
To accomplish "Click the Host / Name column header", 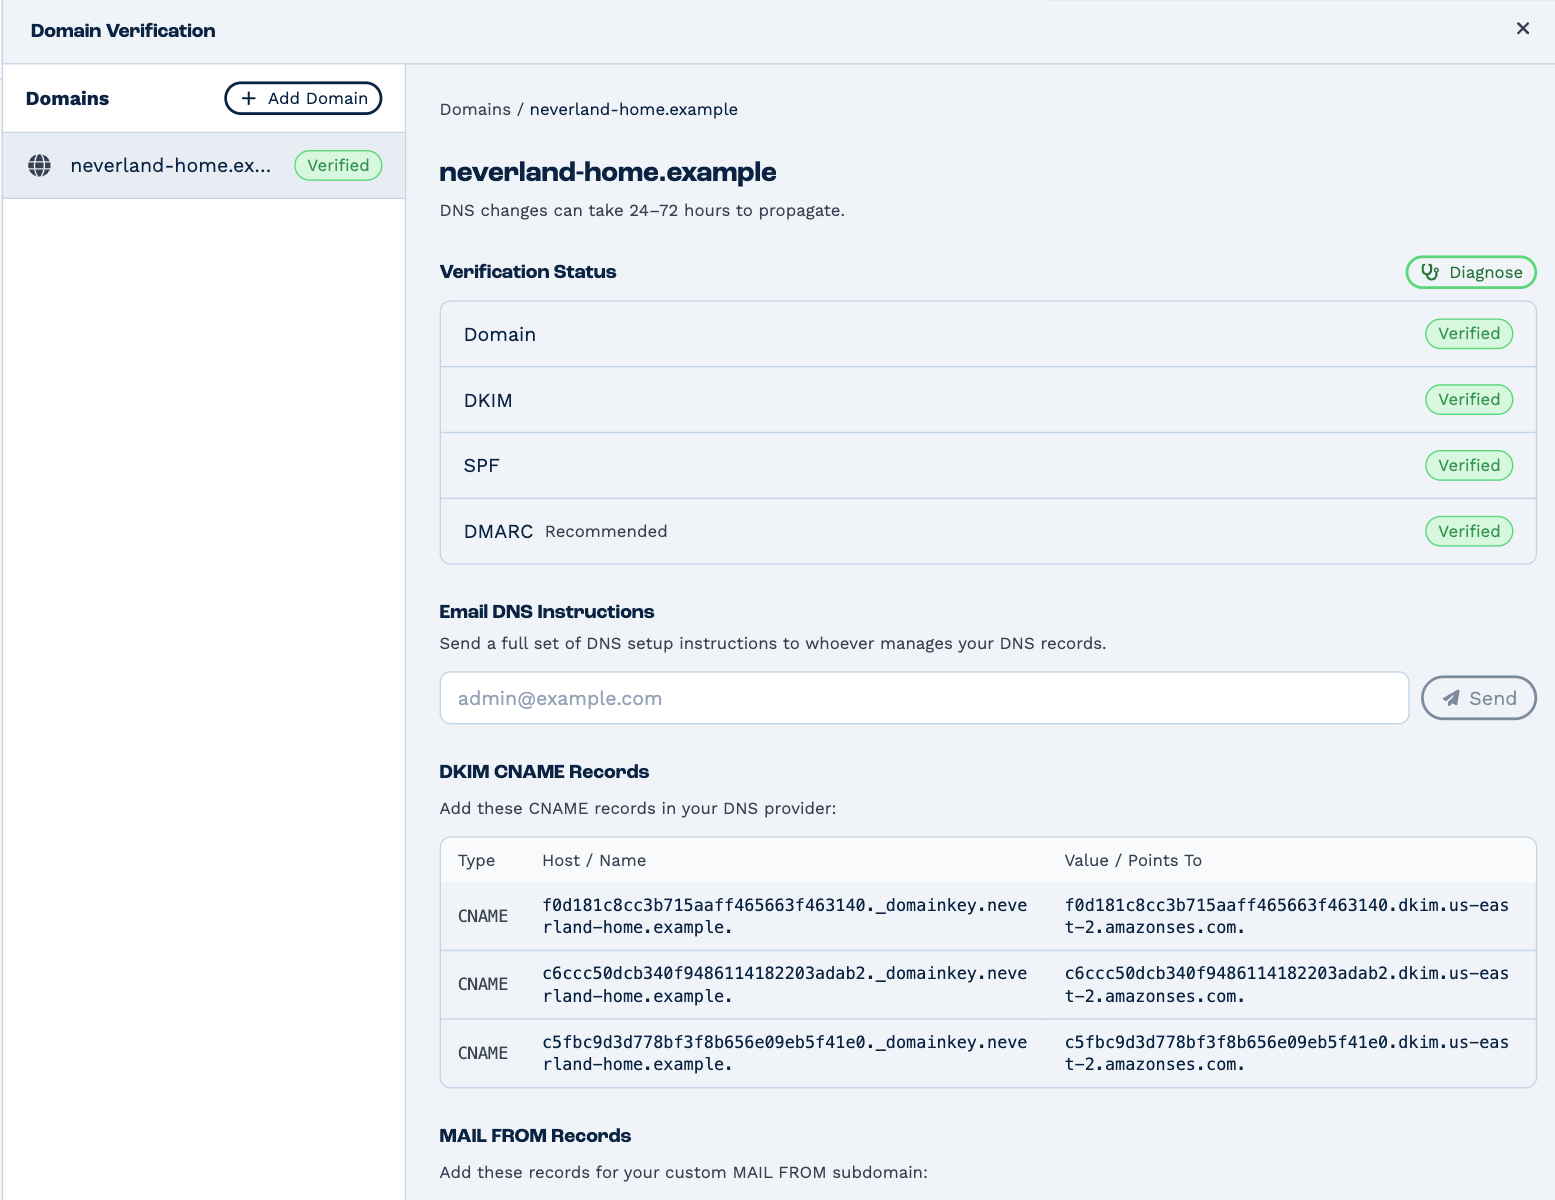I will (594, 860).
